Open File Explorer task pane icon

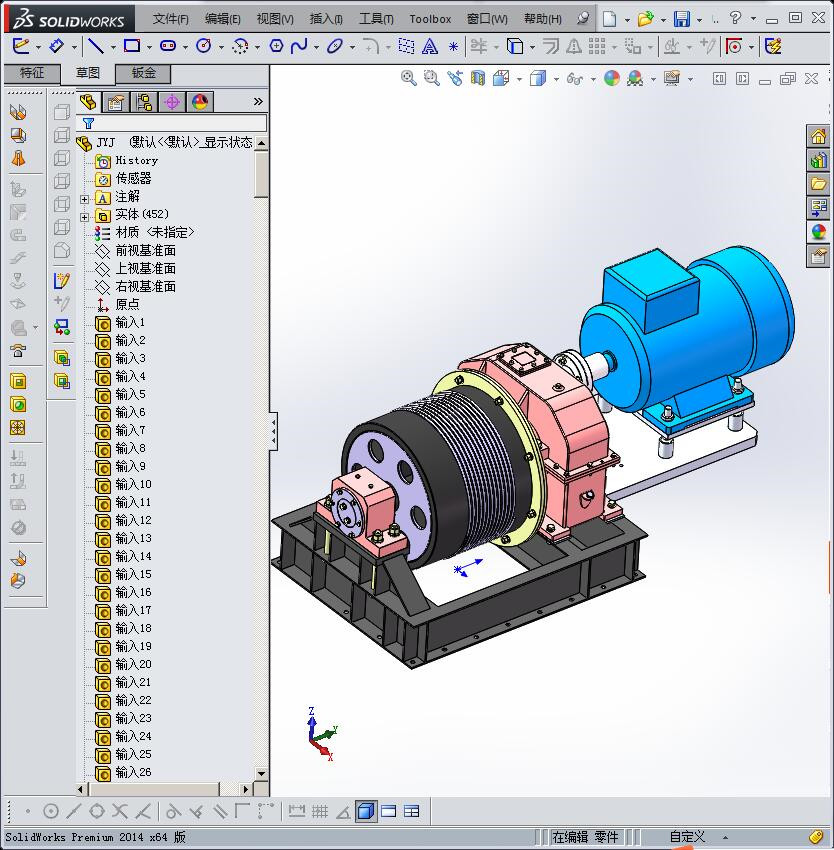click(818, 184)
